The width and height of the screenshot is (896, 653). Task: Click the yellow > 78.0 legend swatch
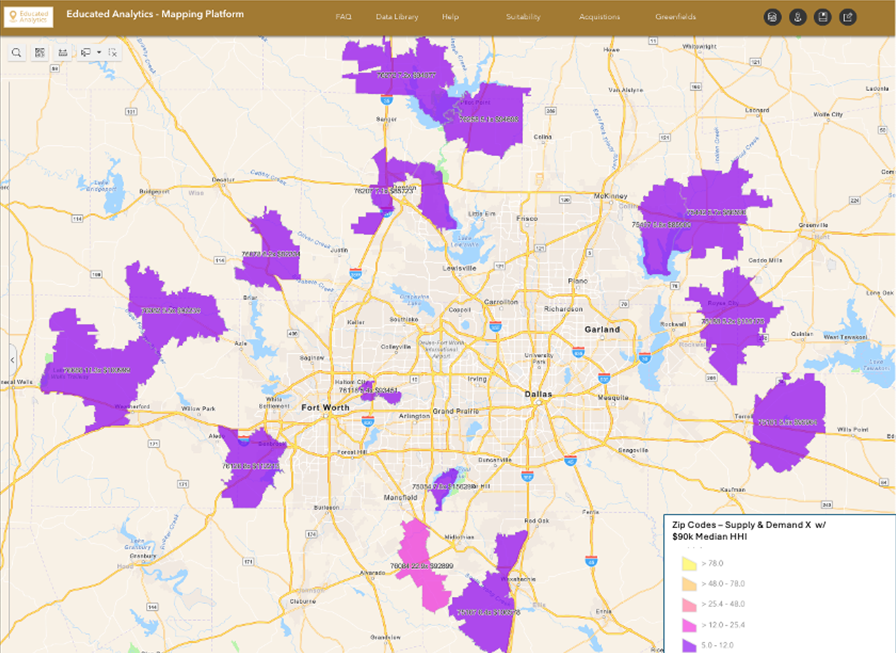point(689,565)
